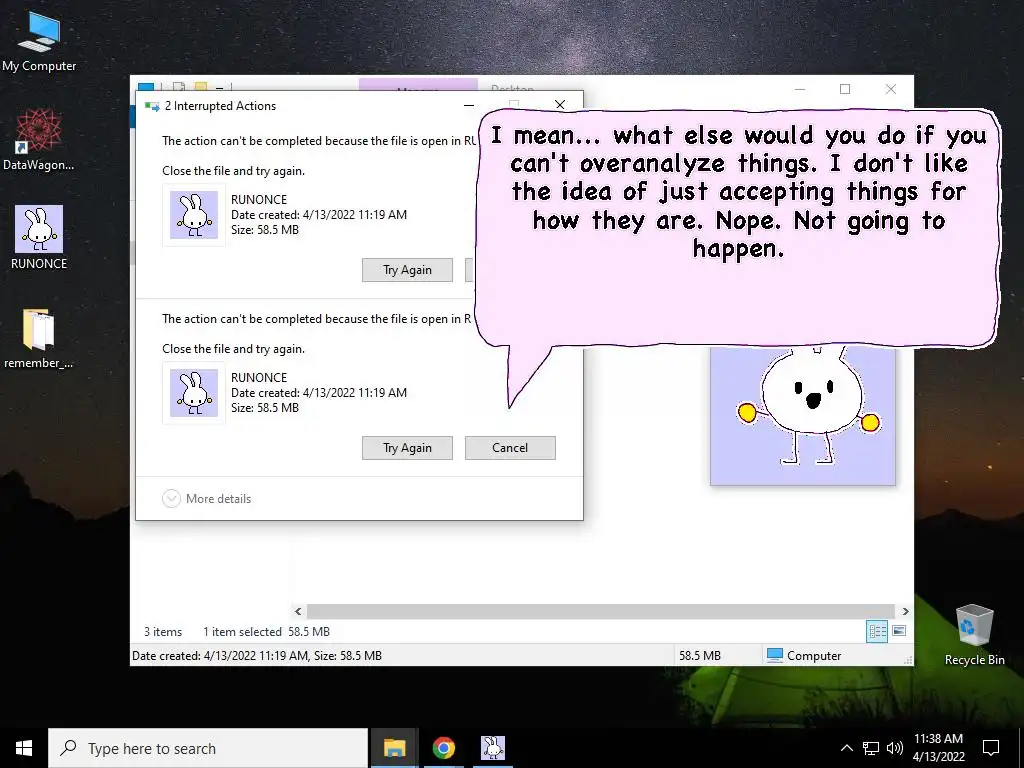Viewport: 1024px width, 768px height.
Task: Open the volume control in the tray
Action: (x=895, y=748)
